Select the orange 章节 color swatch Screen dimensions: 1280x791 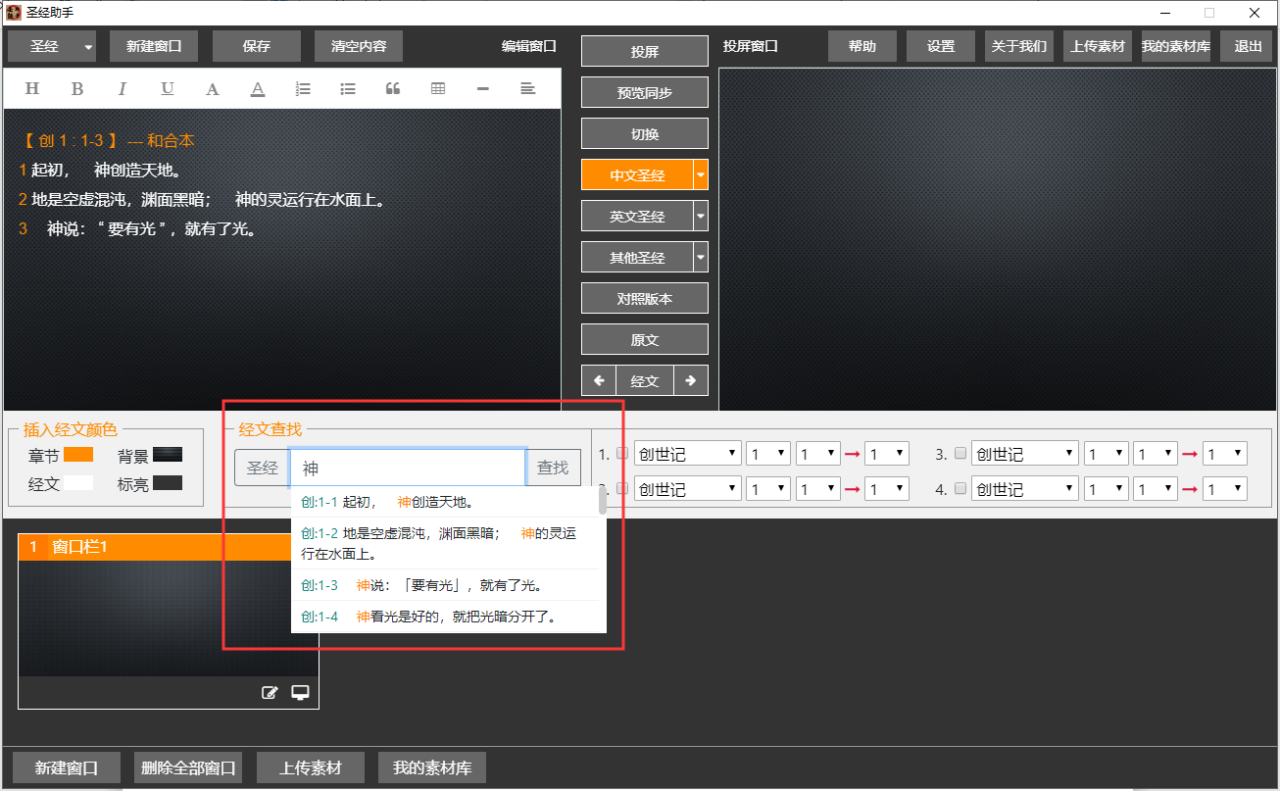(78, 455)
